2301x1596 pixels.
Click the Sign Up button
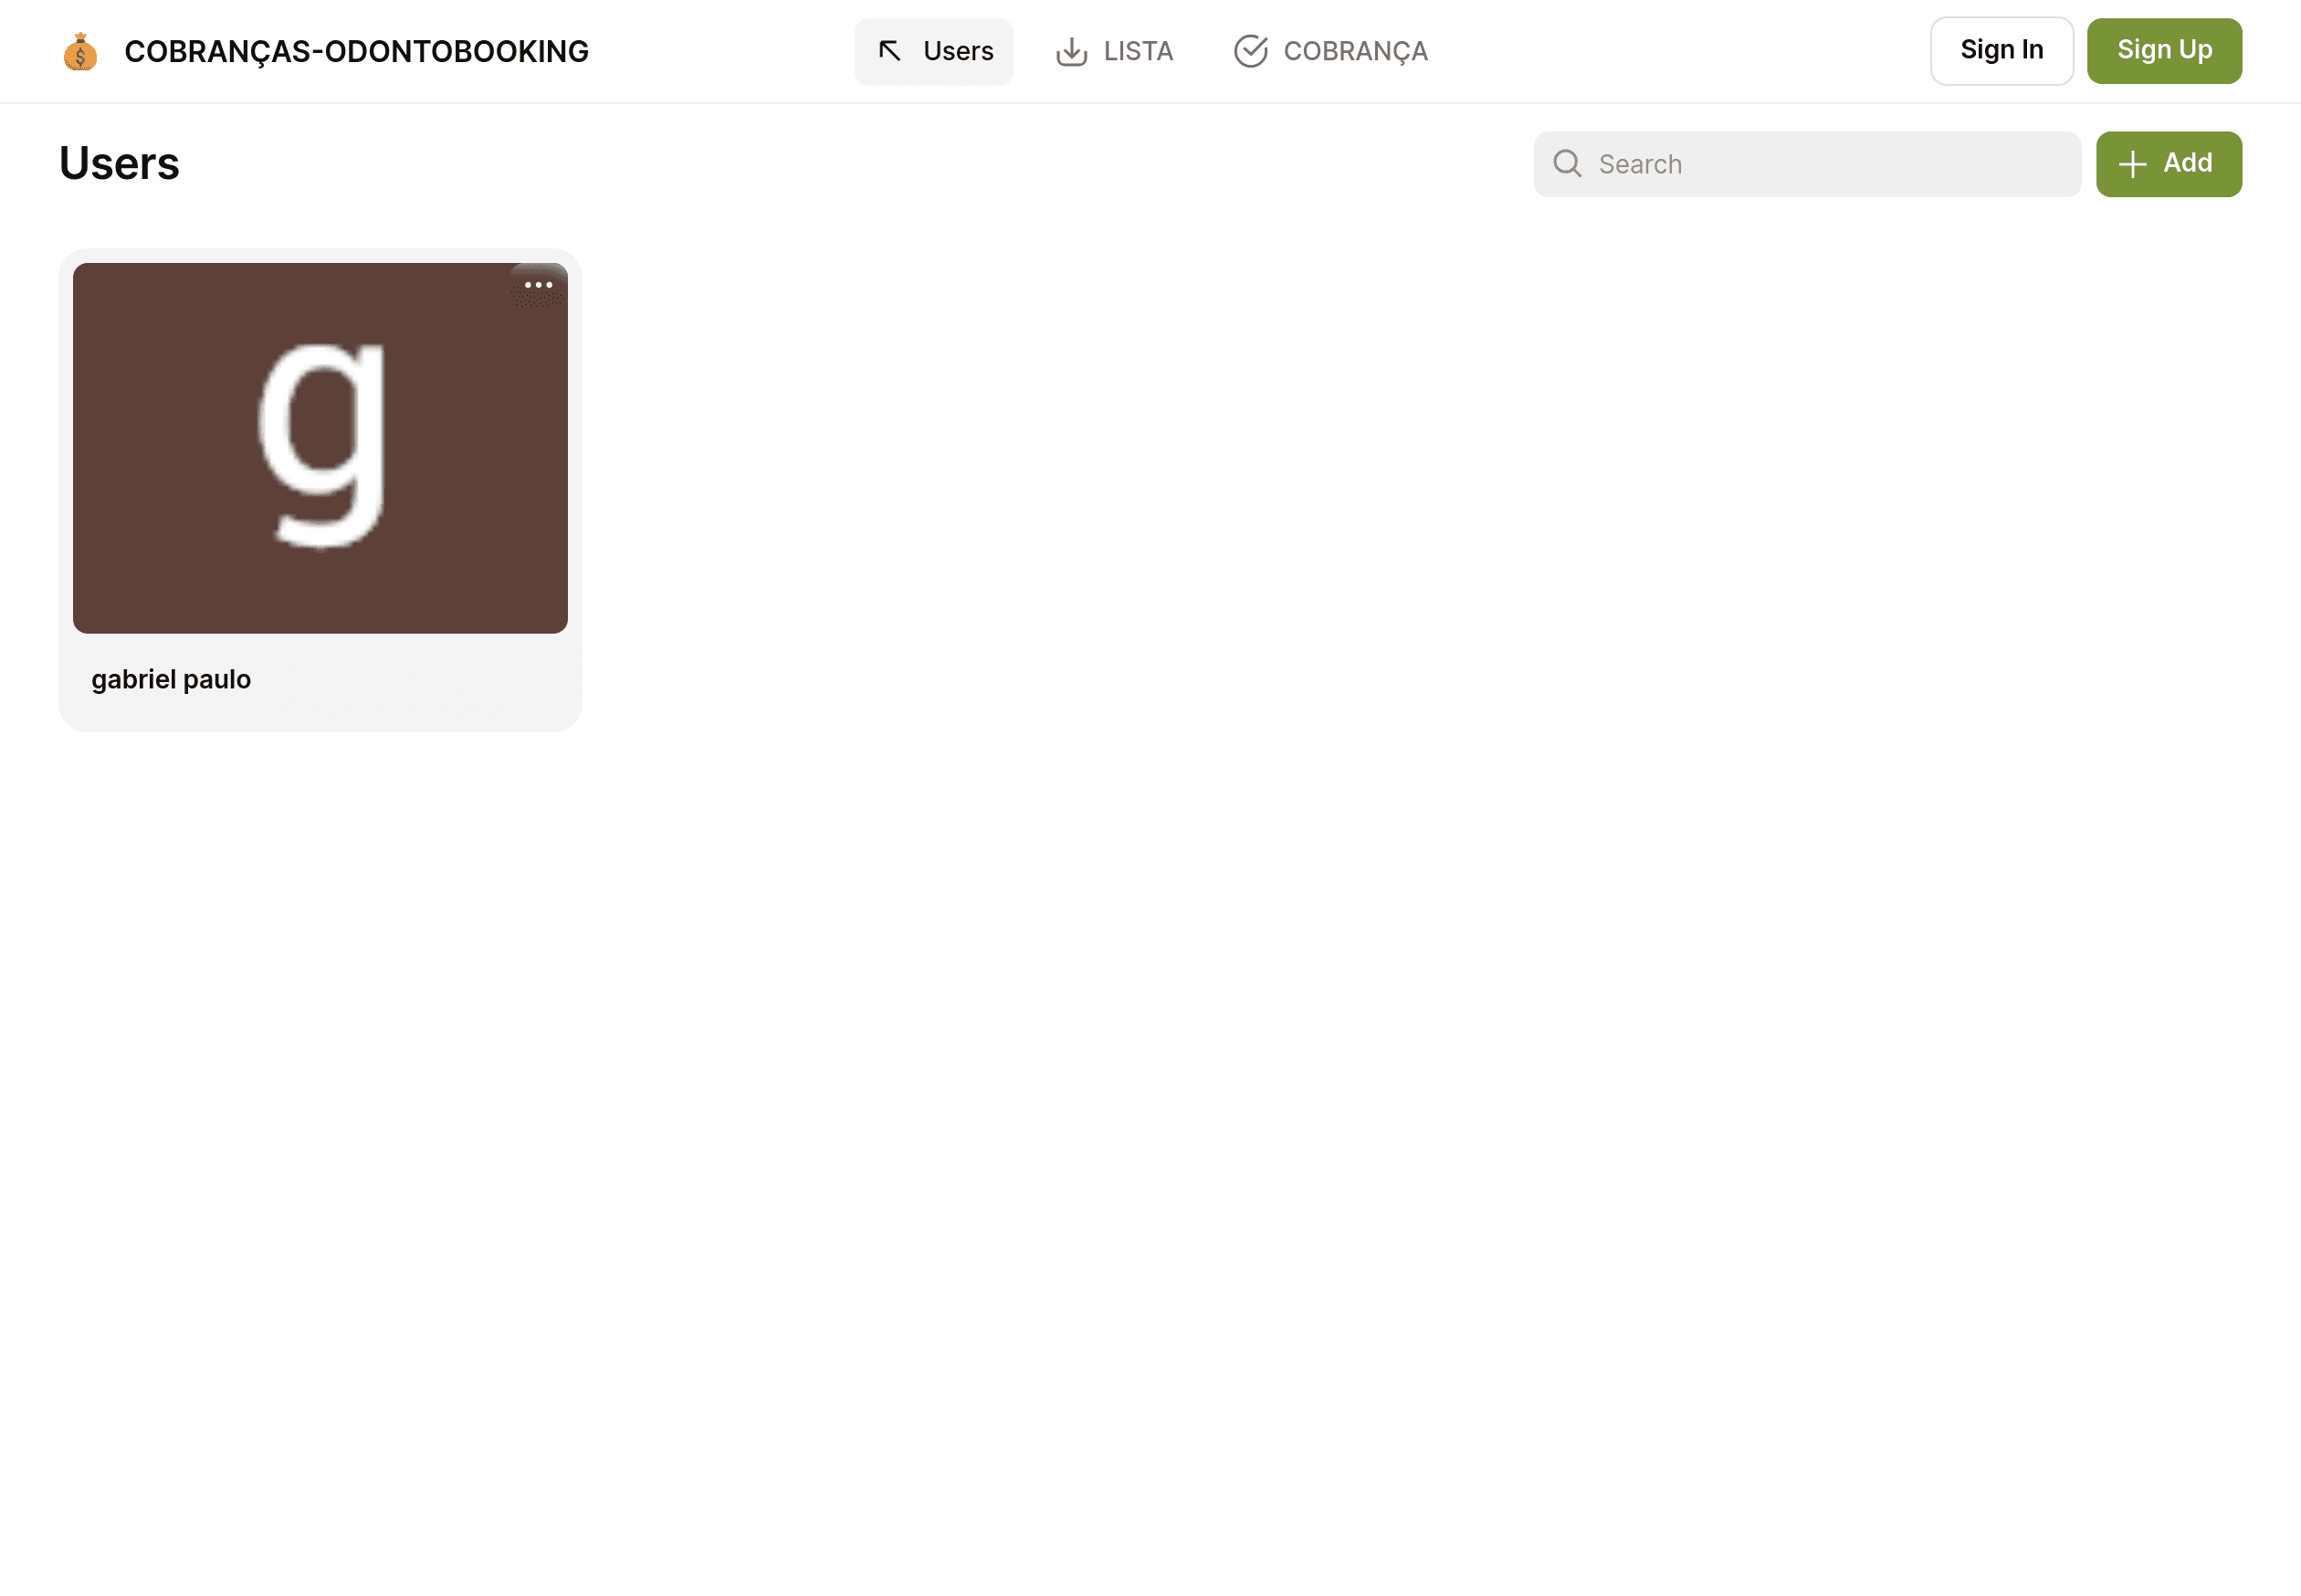pyautogui.click(x=2165, y=51)
